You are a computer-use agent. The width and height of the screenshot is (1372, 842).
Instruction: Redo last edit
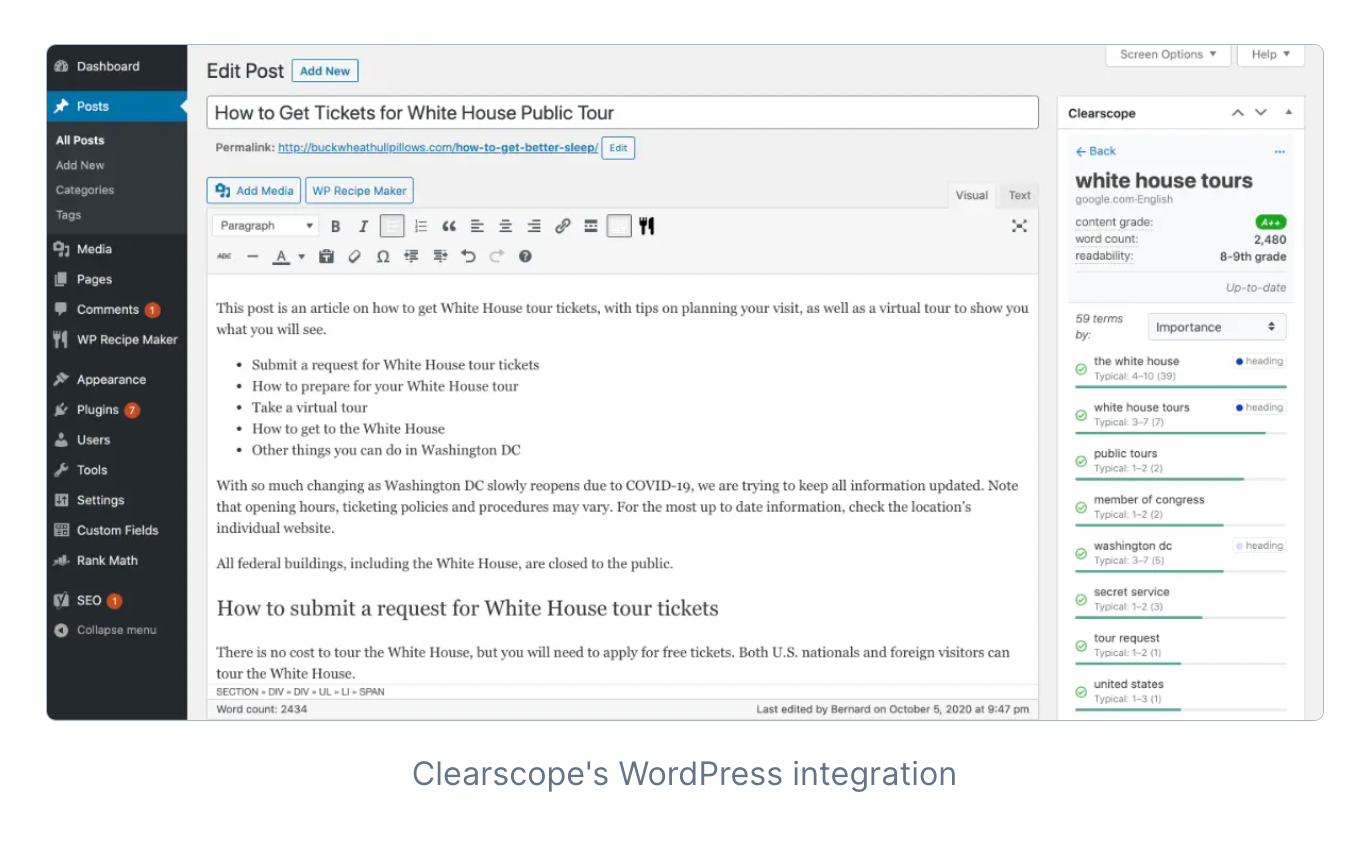[x=497, y=256]
